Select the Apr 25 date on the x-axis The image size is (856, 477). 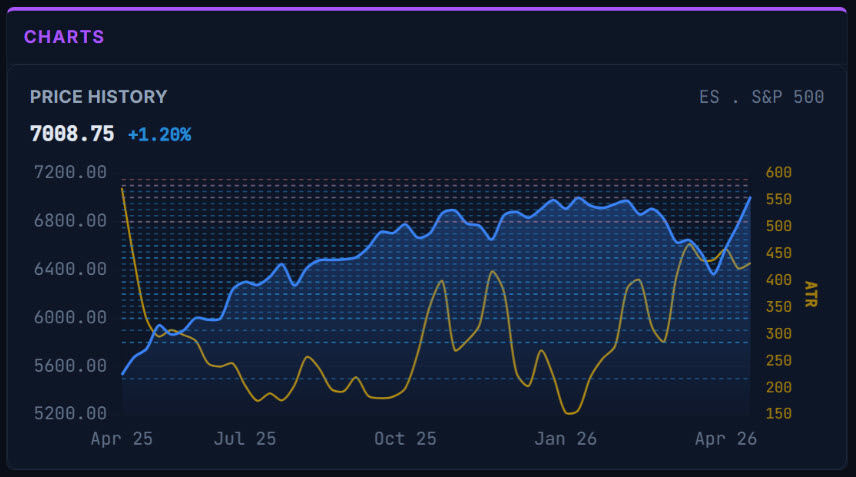121,438
